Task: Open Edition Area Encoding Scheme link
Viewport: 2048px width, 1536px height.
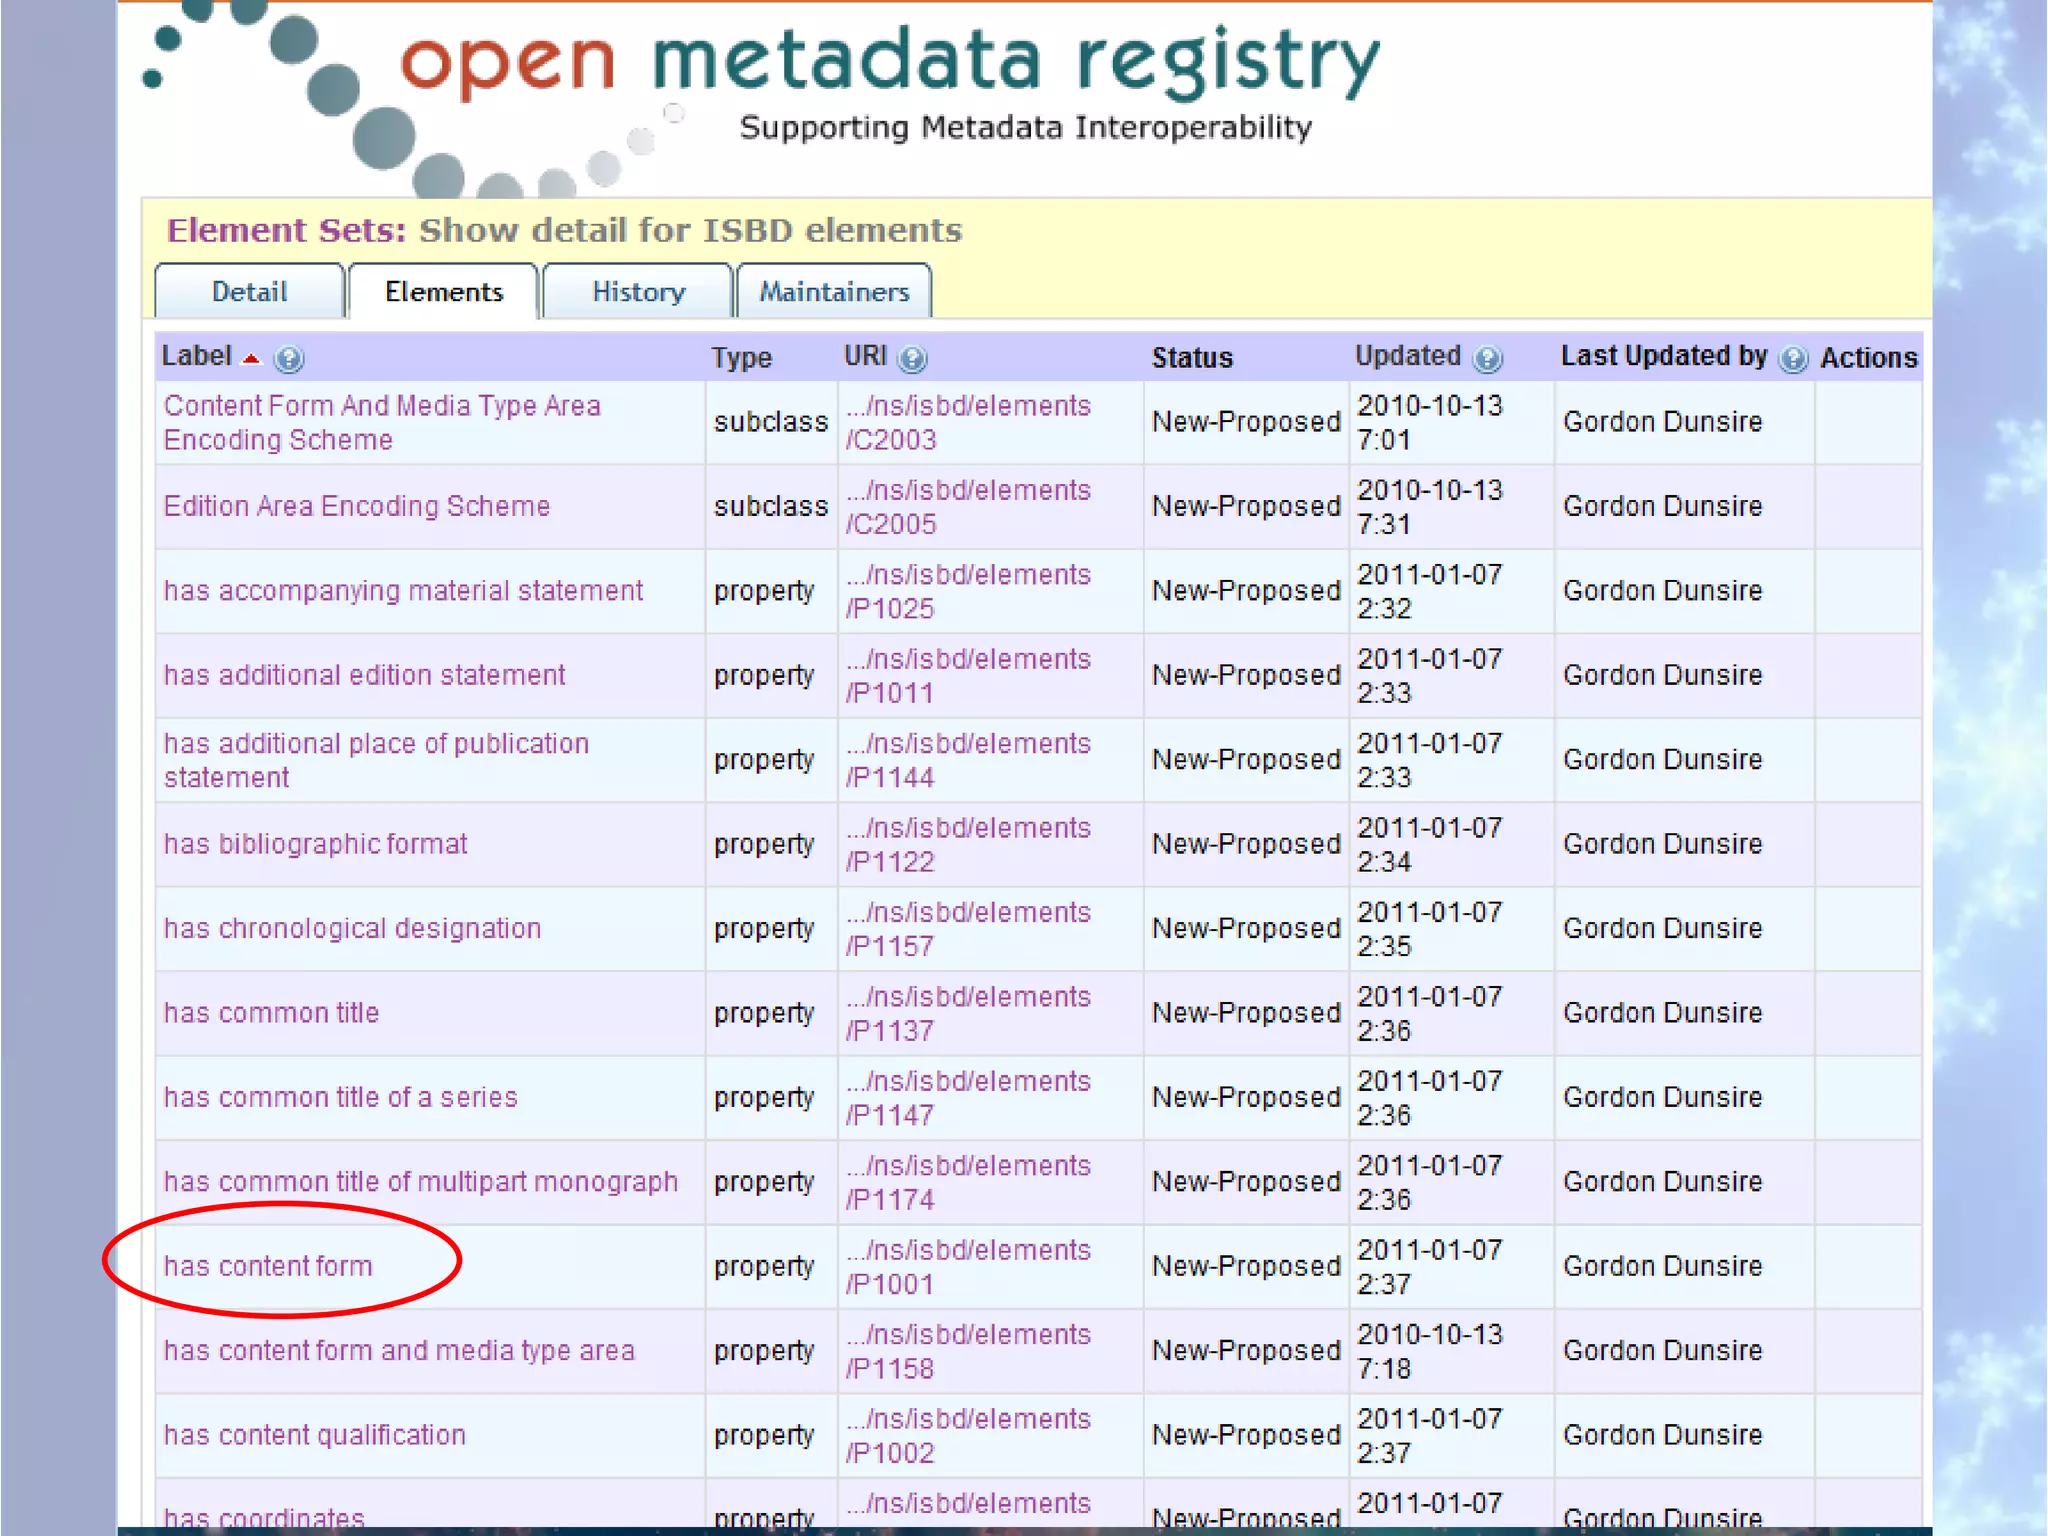Action: (x=357, y=506)
